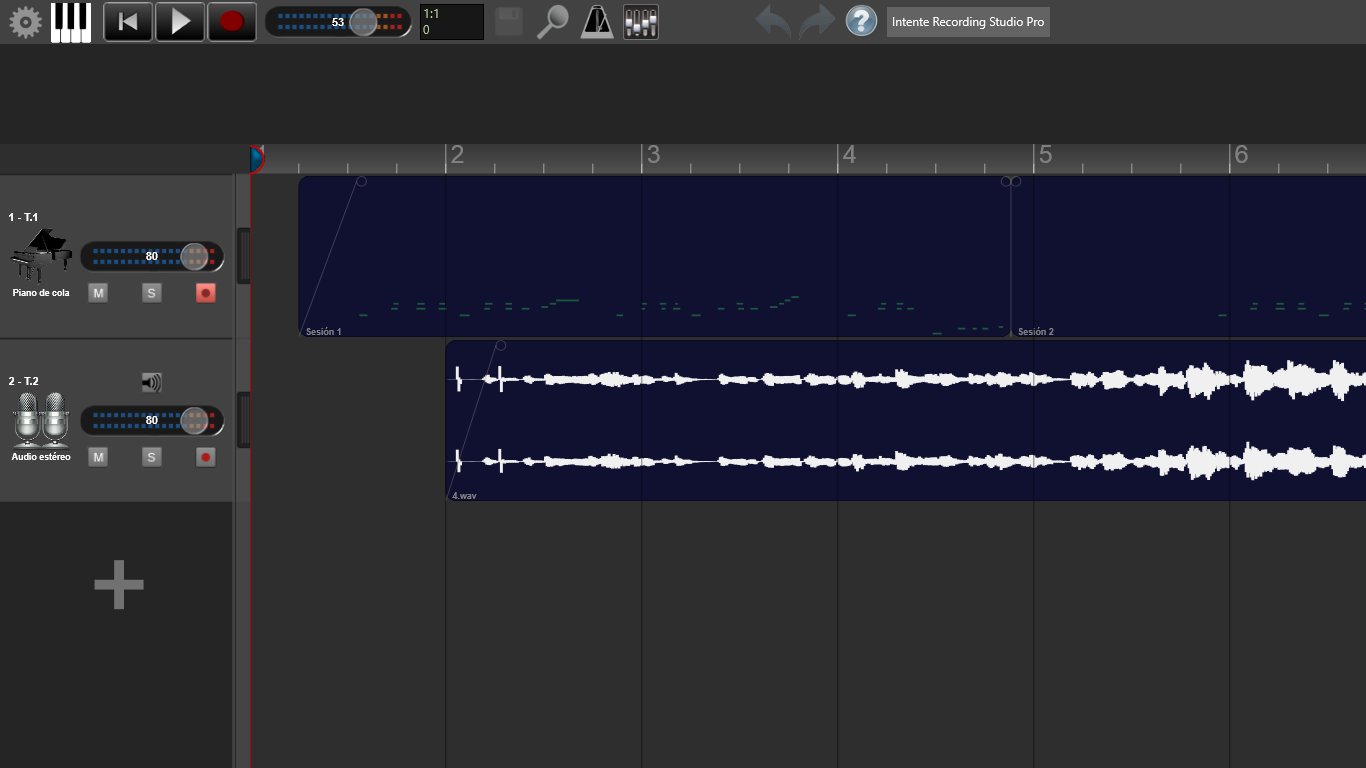Jump to bar 3 on the ruler
Screen dimensions: 1366x768
pyautogui.click(x=653, y=155)
